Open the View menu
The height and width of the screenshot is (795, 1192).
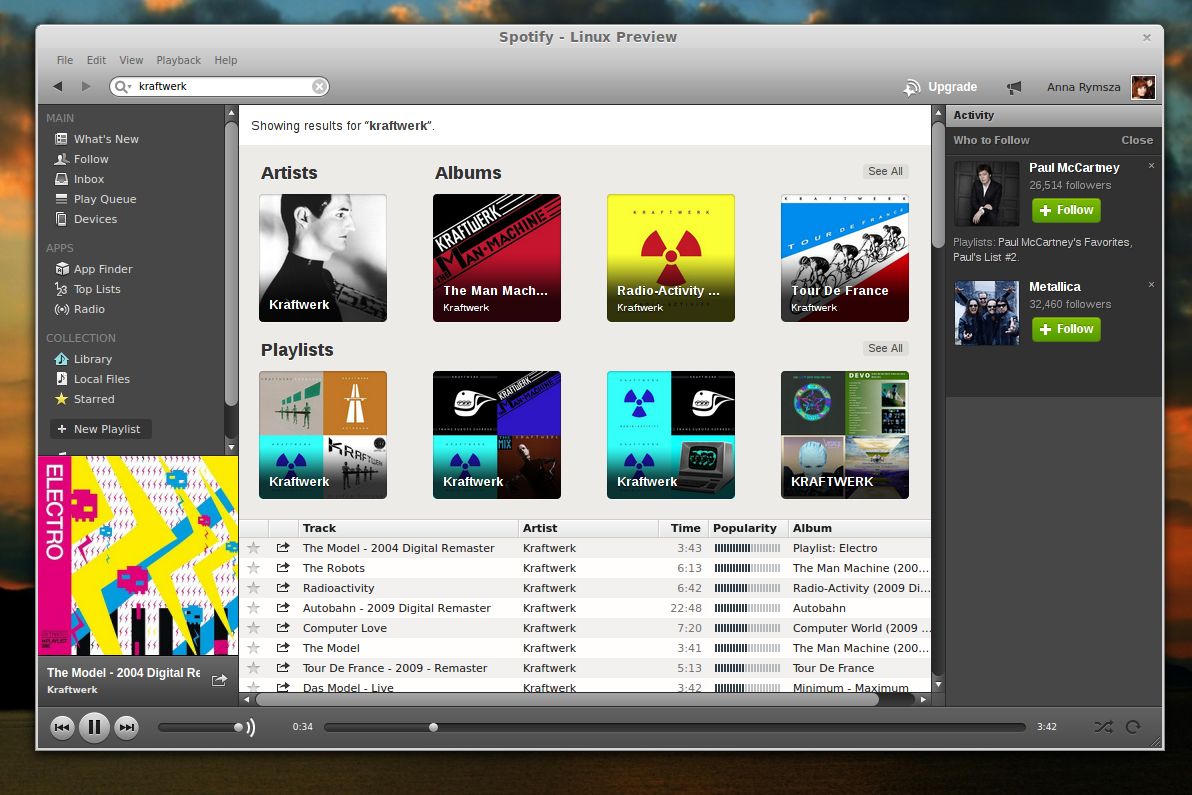pos(131,60)
